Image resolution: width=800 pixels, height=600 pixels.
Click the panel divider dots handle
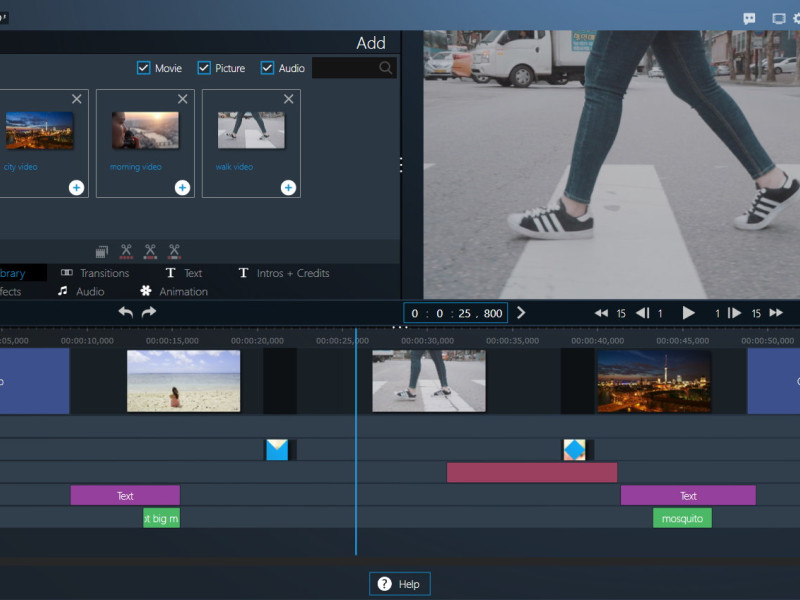click(401, 165)
